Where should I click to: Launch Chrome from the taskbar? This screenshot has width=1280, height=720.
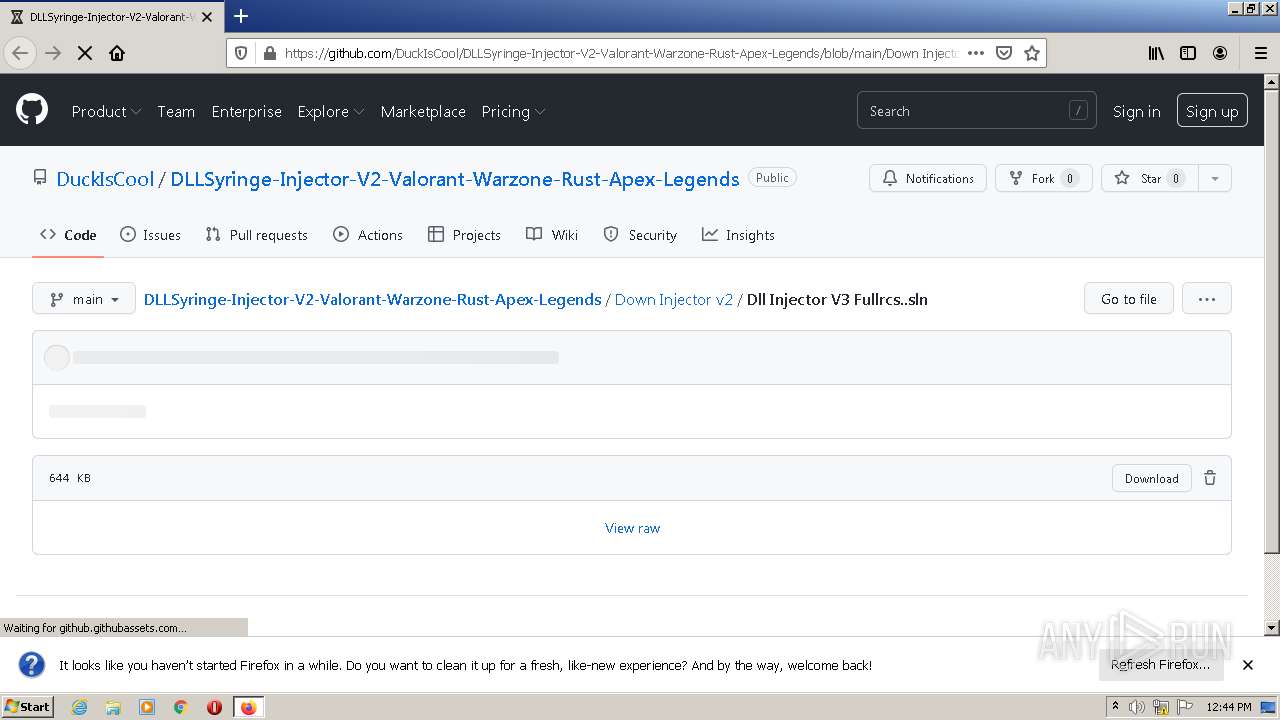[181, 707]
